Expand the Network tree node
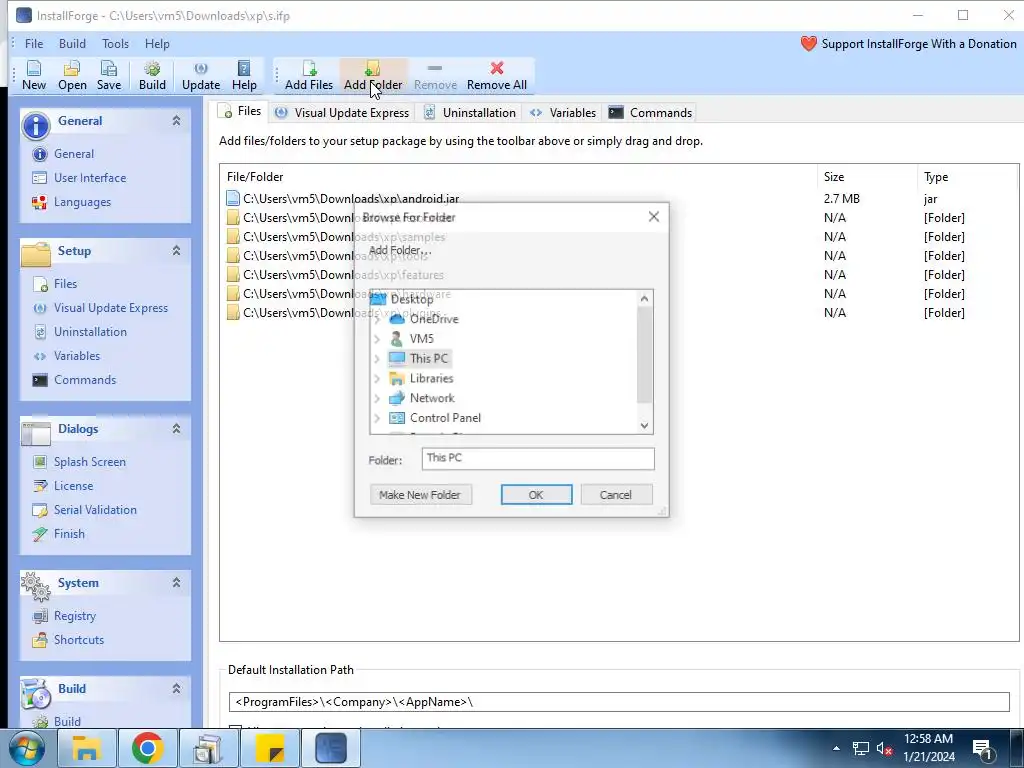The height and width of the screenshot is (768, 1024). tap(377, 398)
